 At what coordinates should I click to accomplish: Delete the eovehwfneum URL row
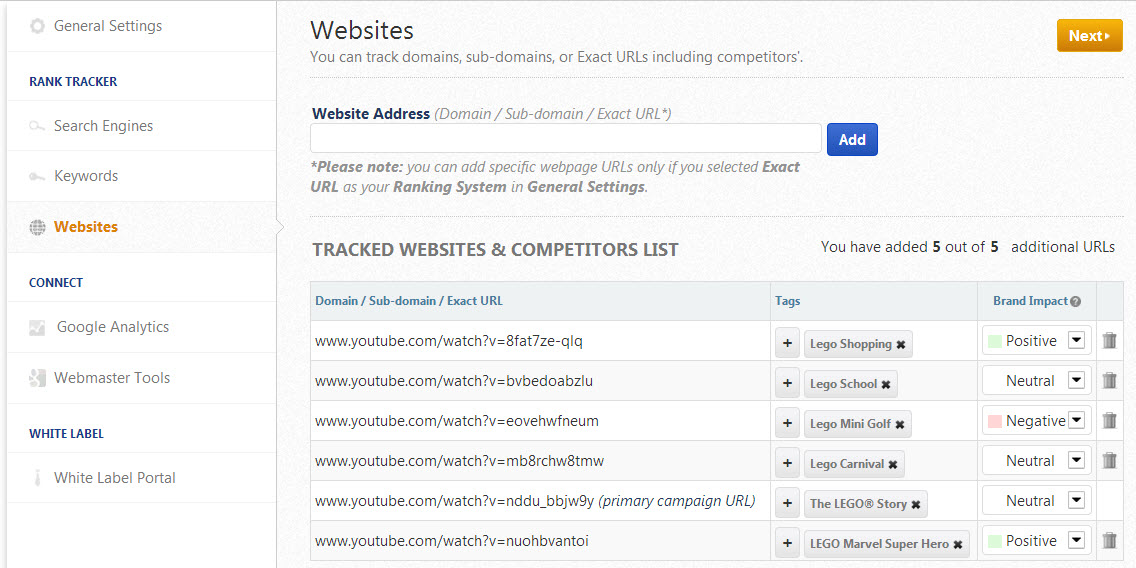coord(1109,420)
